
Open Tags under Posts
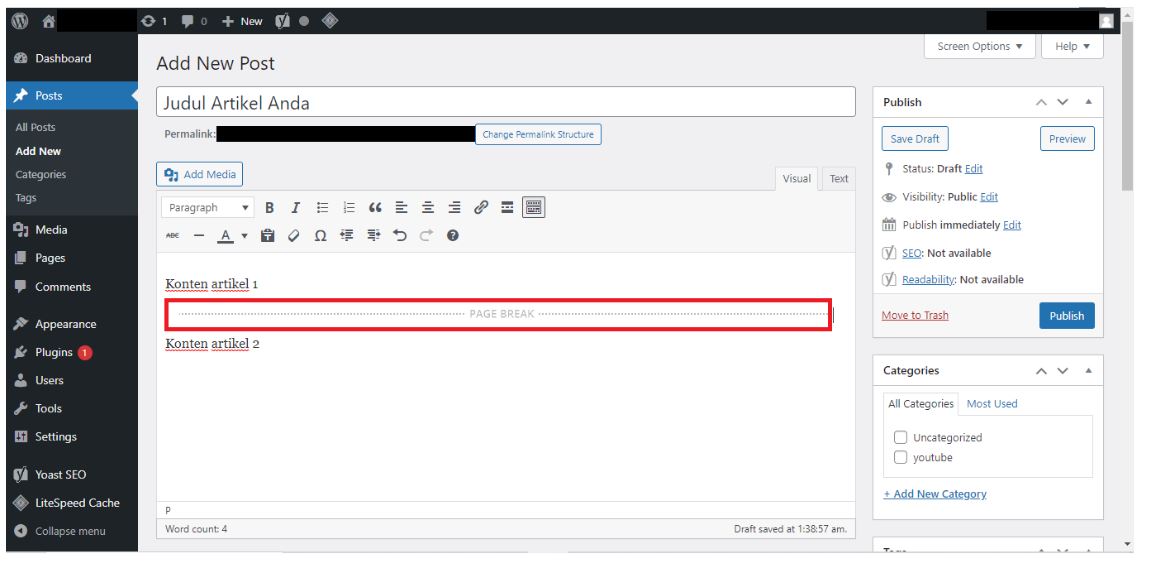tap(26, 198)
